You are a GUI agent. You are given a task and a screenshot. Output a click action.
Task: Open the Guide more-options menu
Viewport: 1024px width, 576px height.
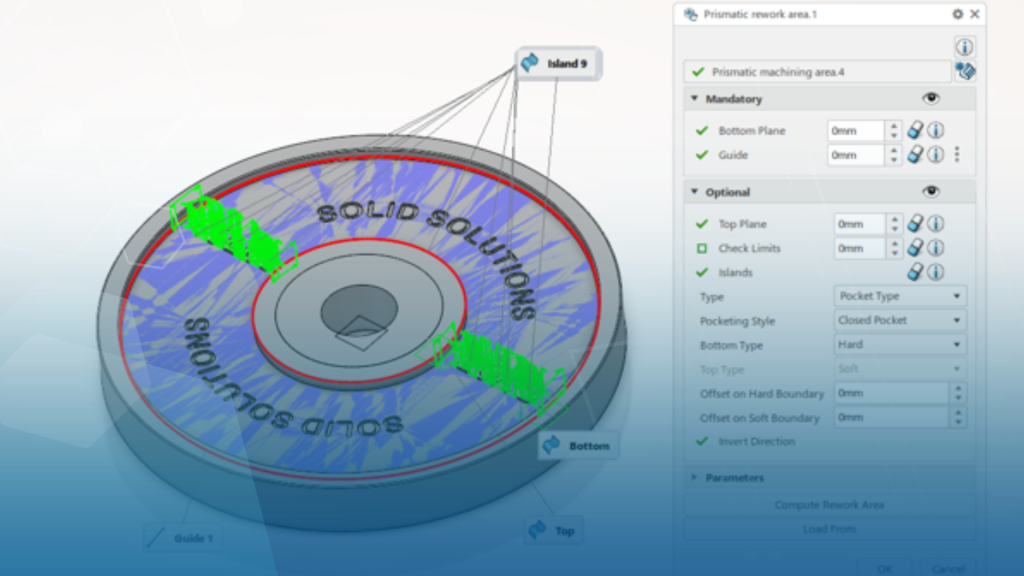pos(957,154)
